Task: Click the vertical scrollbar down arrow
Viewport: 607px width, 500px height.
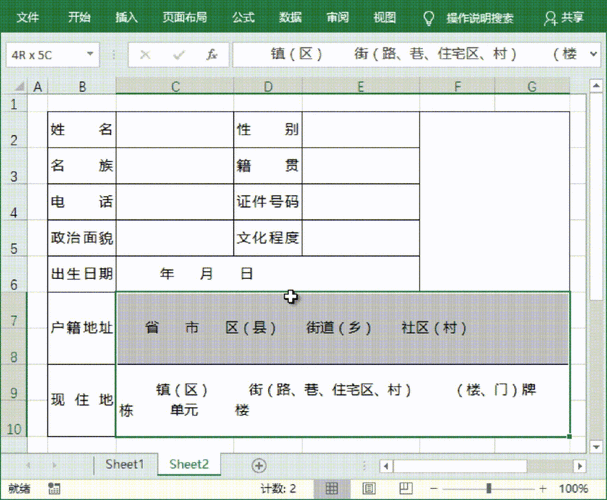Action: click(x=596, y=447)
